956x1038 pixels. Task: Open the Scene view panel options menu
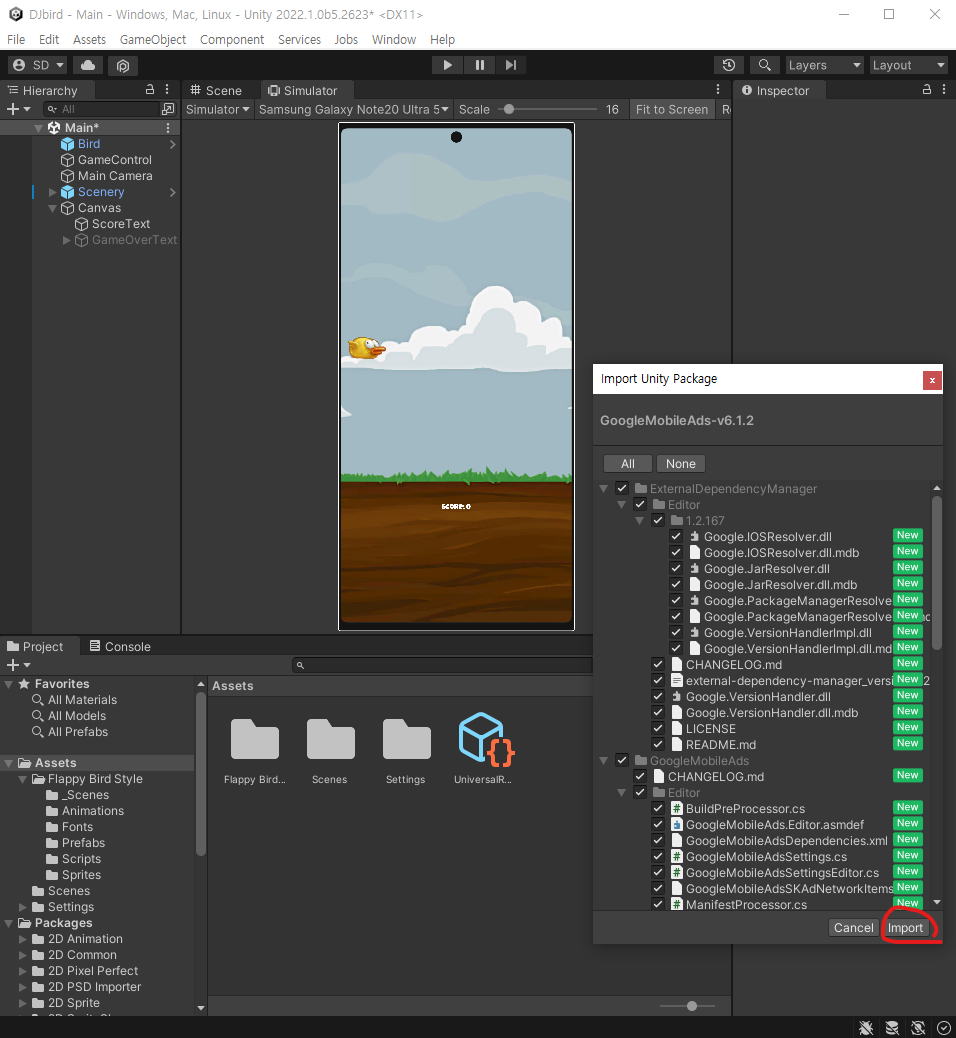click(x=718, y=89)
